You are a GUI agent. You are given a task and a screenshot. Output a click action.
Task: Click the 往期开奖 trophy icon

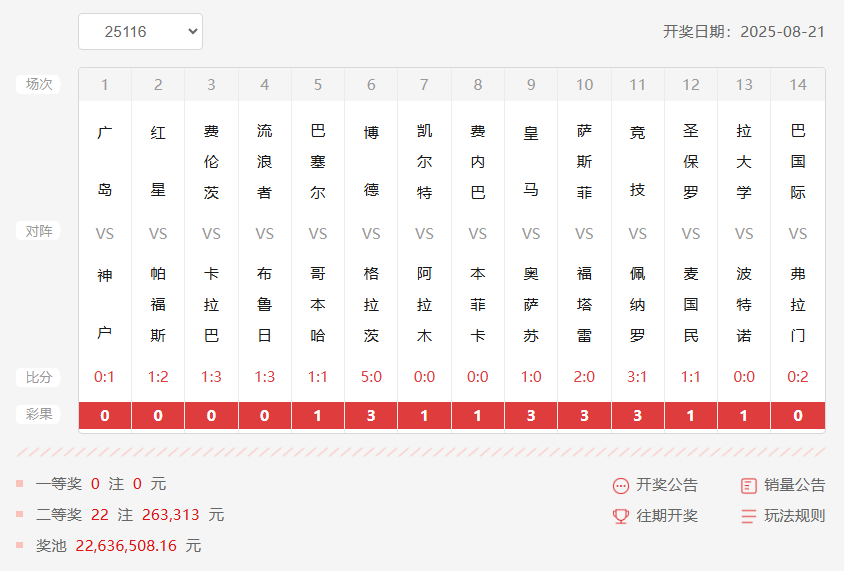pyautogui.click(x=621, y=516)
